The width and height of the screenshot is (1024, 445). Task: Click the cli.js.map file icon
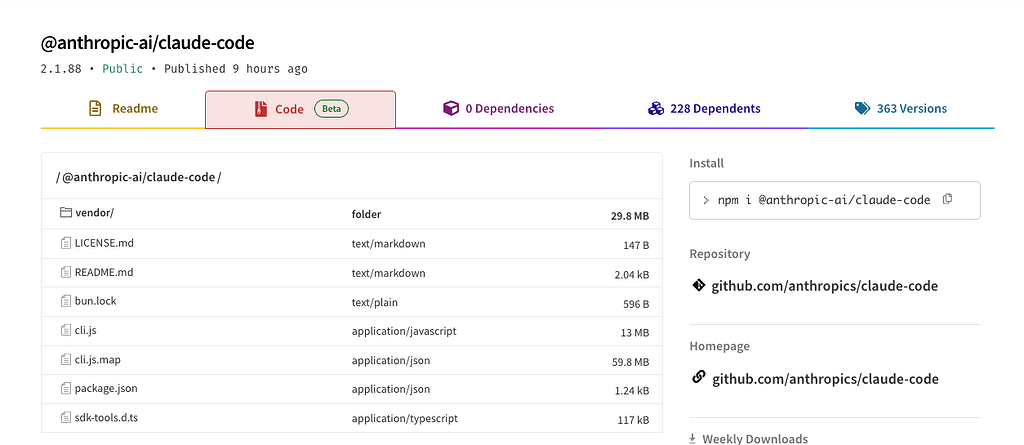click(x=65, y=359)
